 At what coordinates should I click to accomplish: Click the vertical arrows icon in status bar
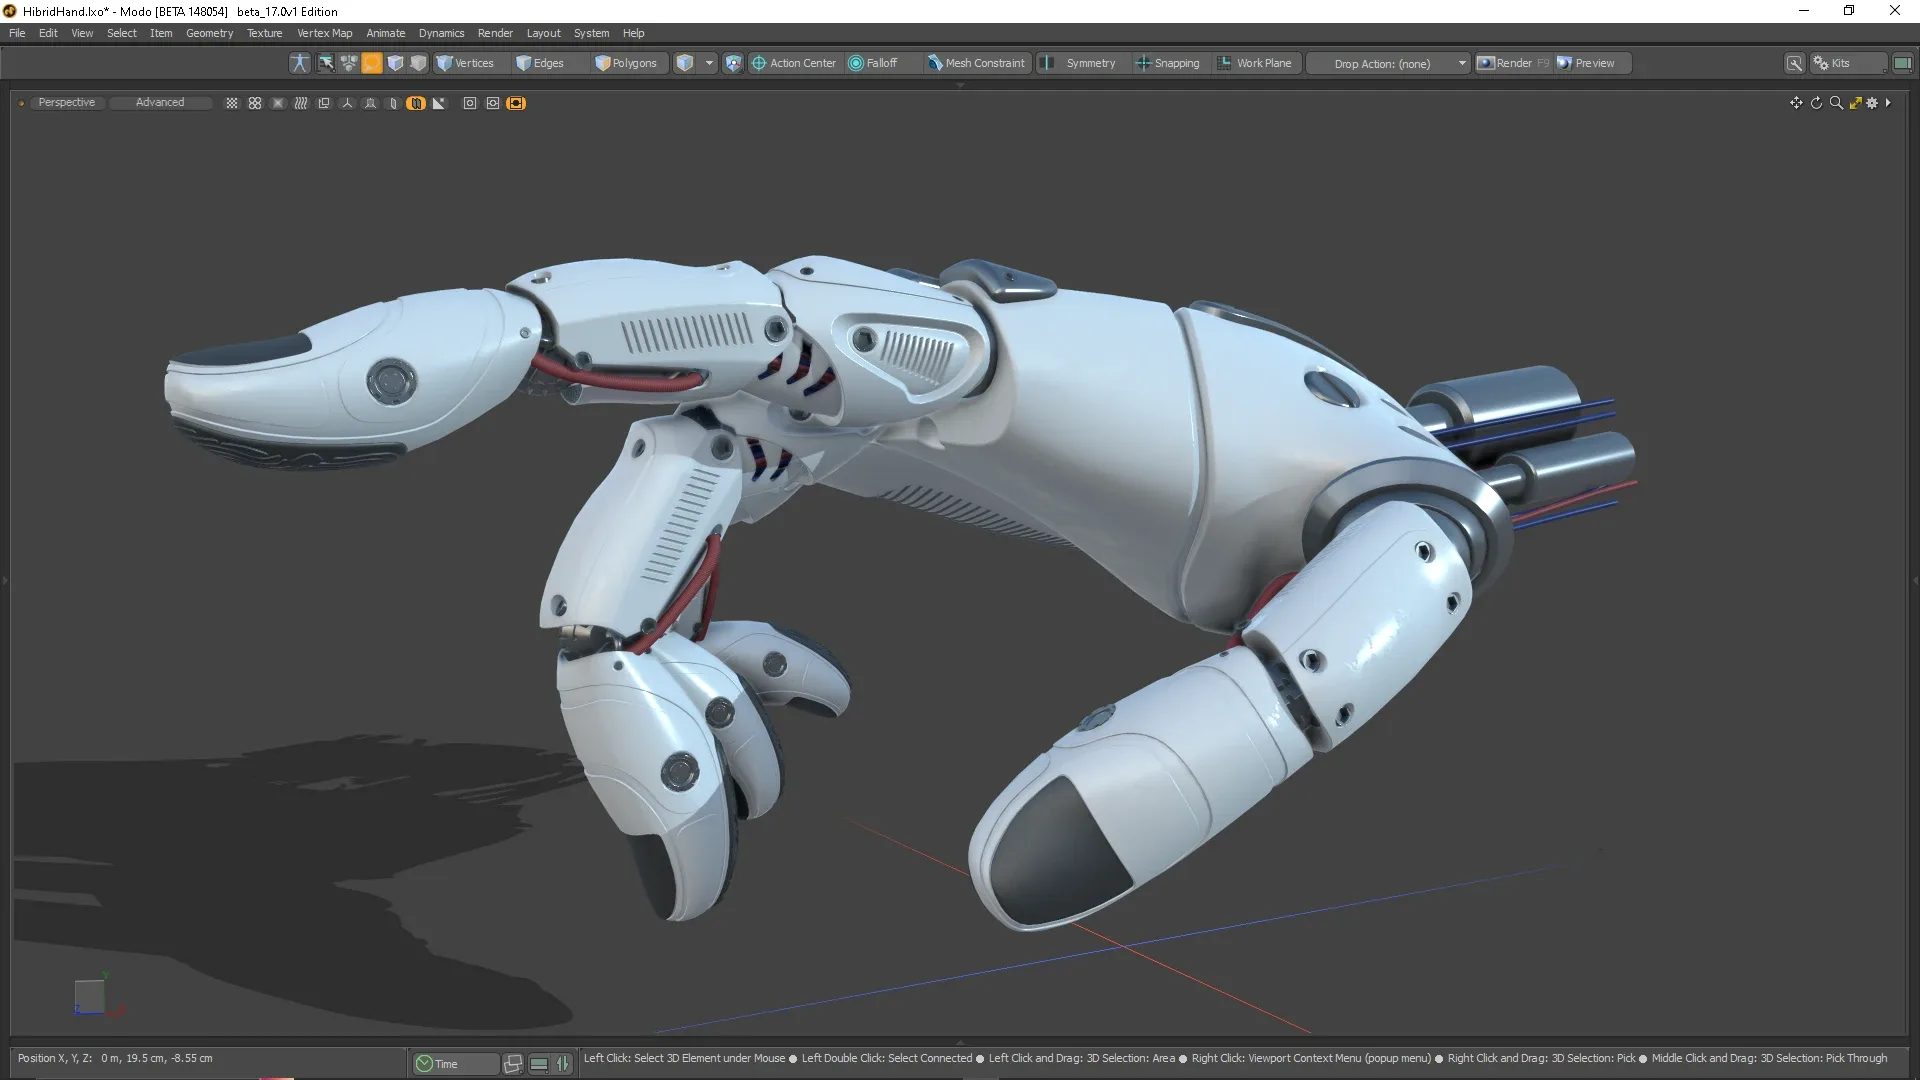click(x=563, y=1064)
